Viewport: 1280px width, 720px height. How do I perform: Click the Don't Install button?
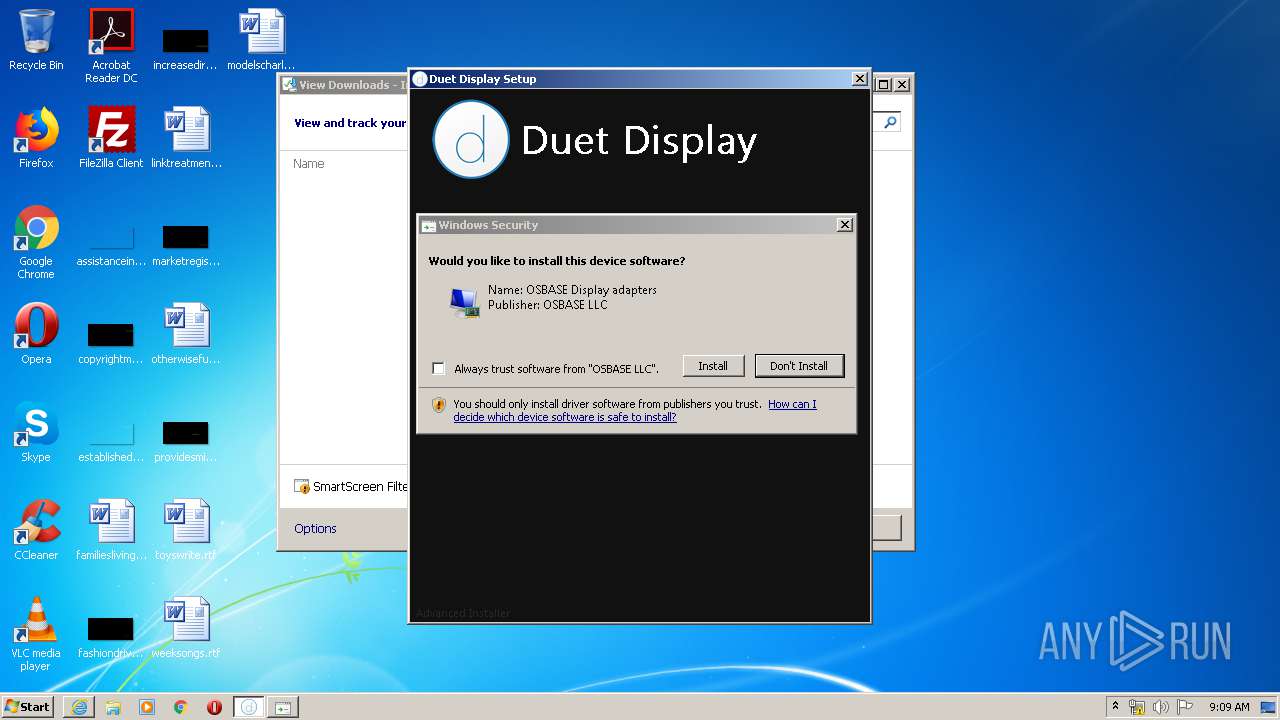click(x=799, y=366)
